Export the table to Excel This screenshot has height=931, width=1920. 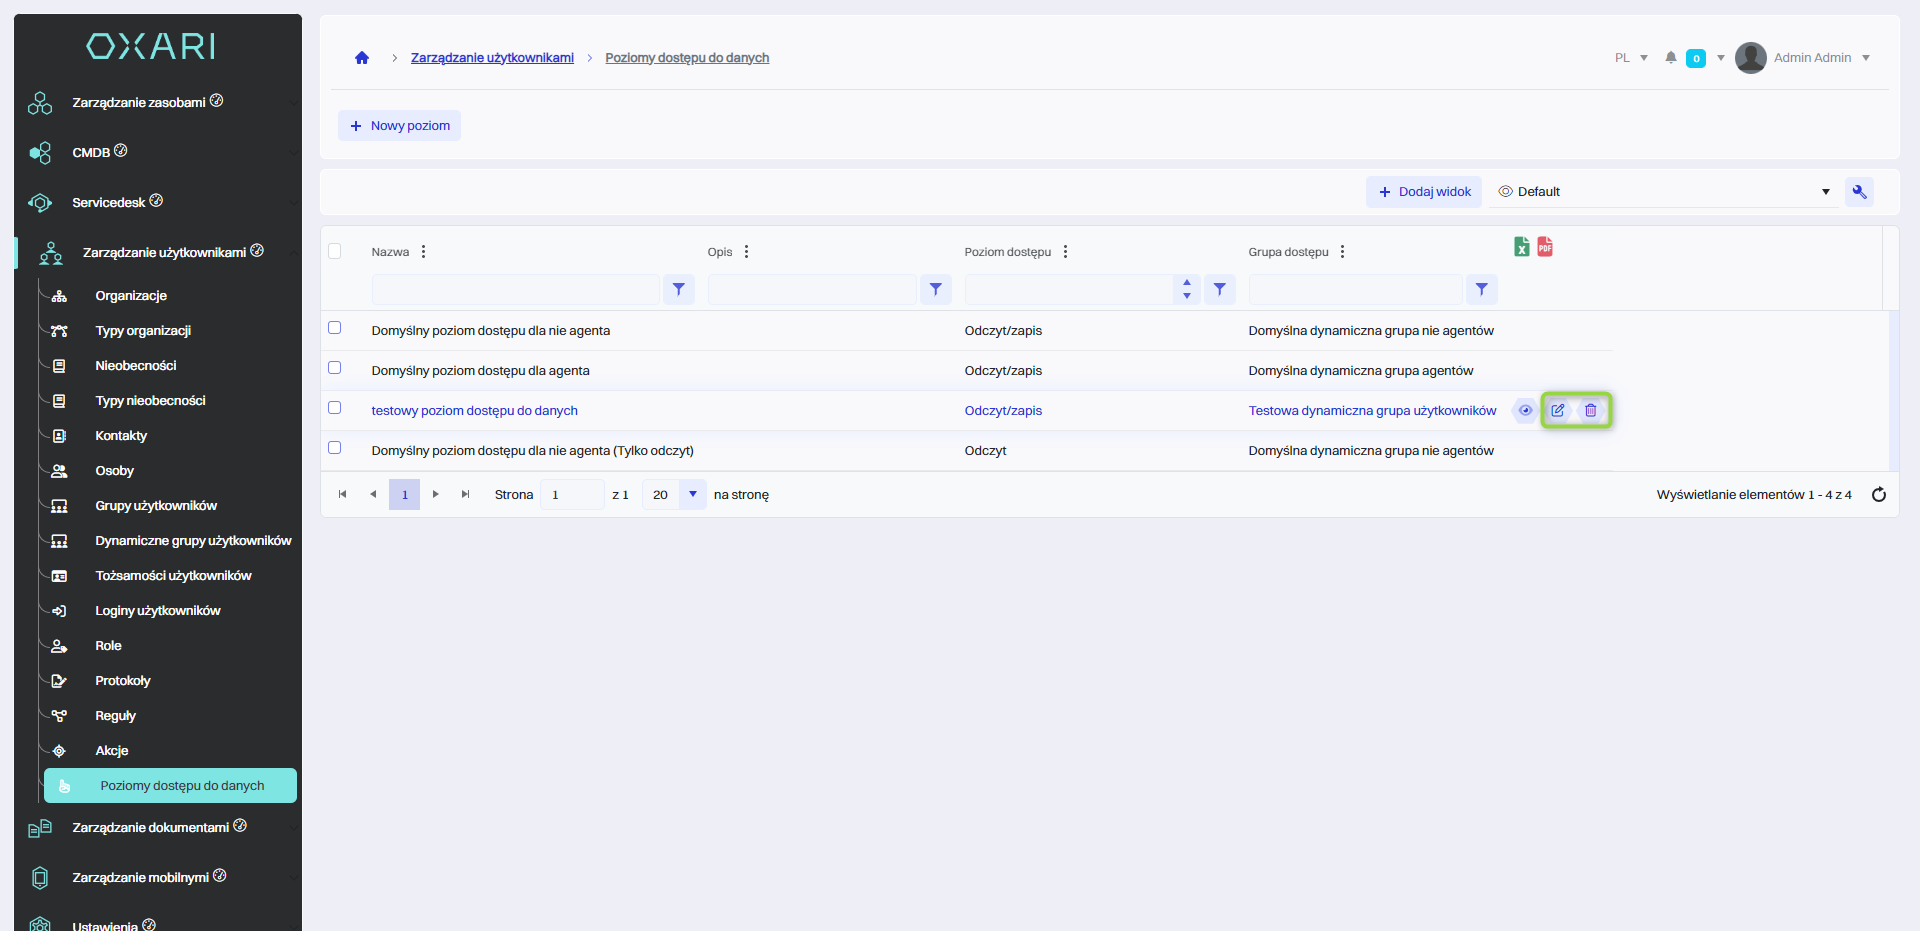[1521, 247]
